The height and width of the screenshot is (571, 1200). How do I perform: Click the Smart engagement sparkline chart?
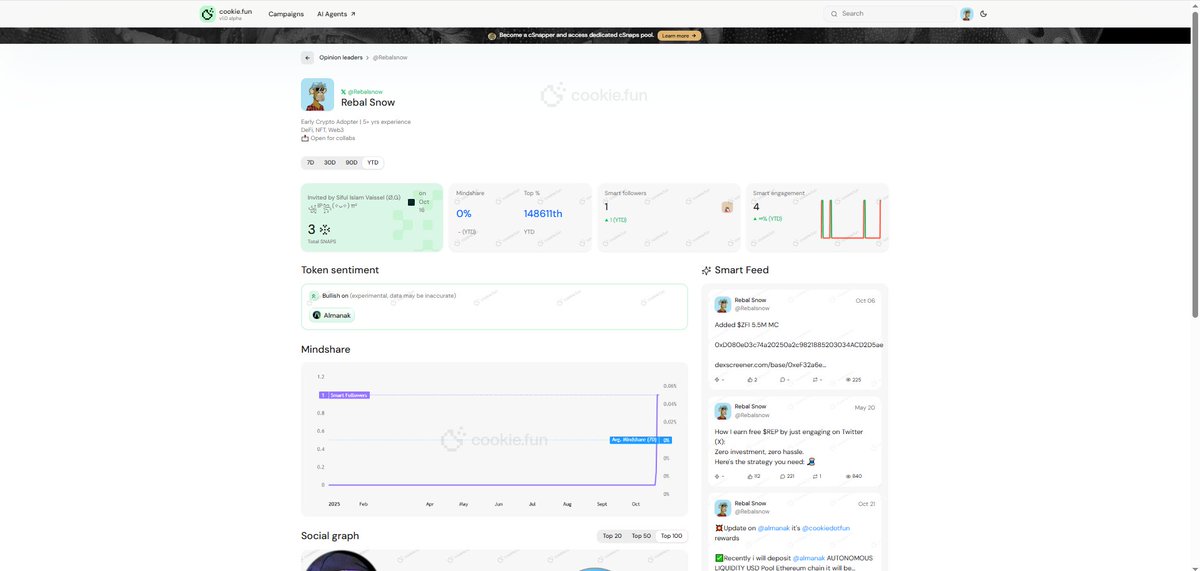[x=850, y=218]
